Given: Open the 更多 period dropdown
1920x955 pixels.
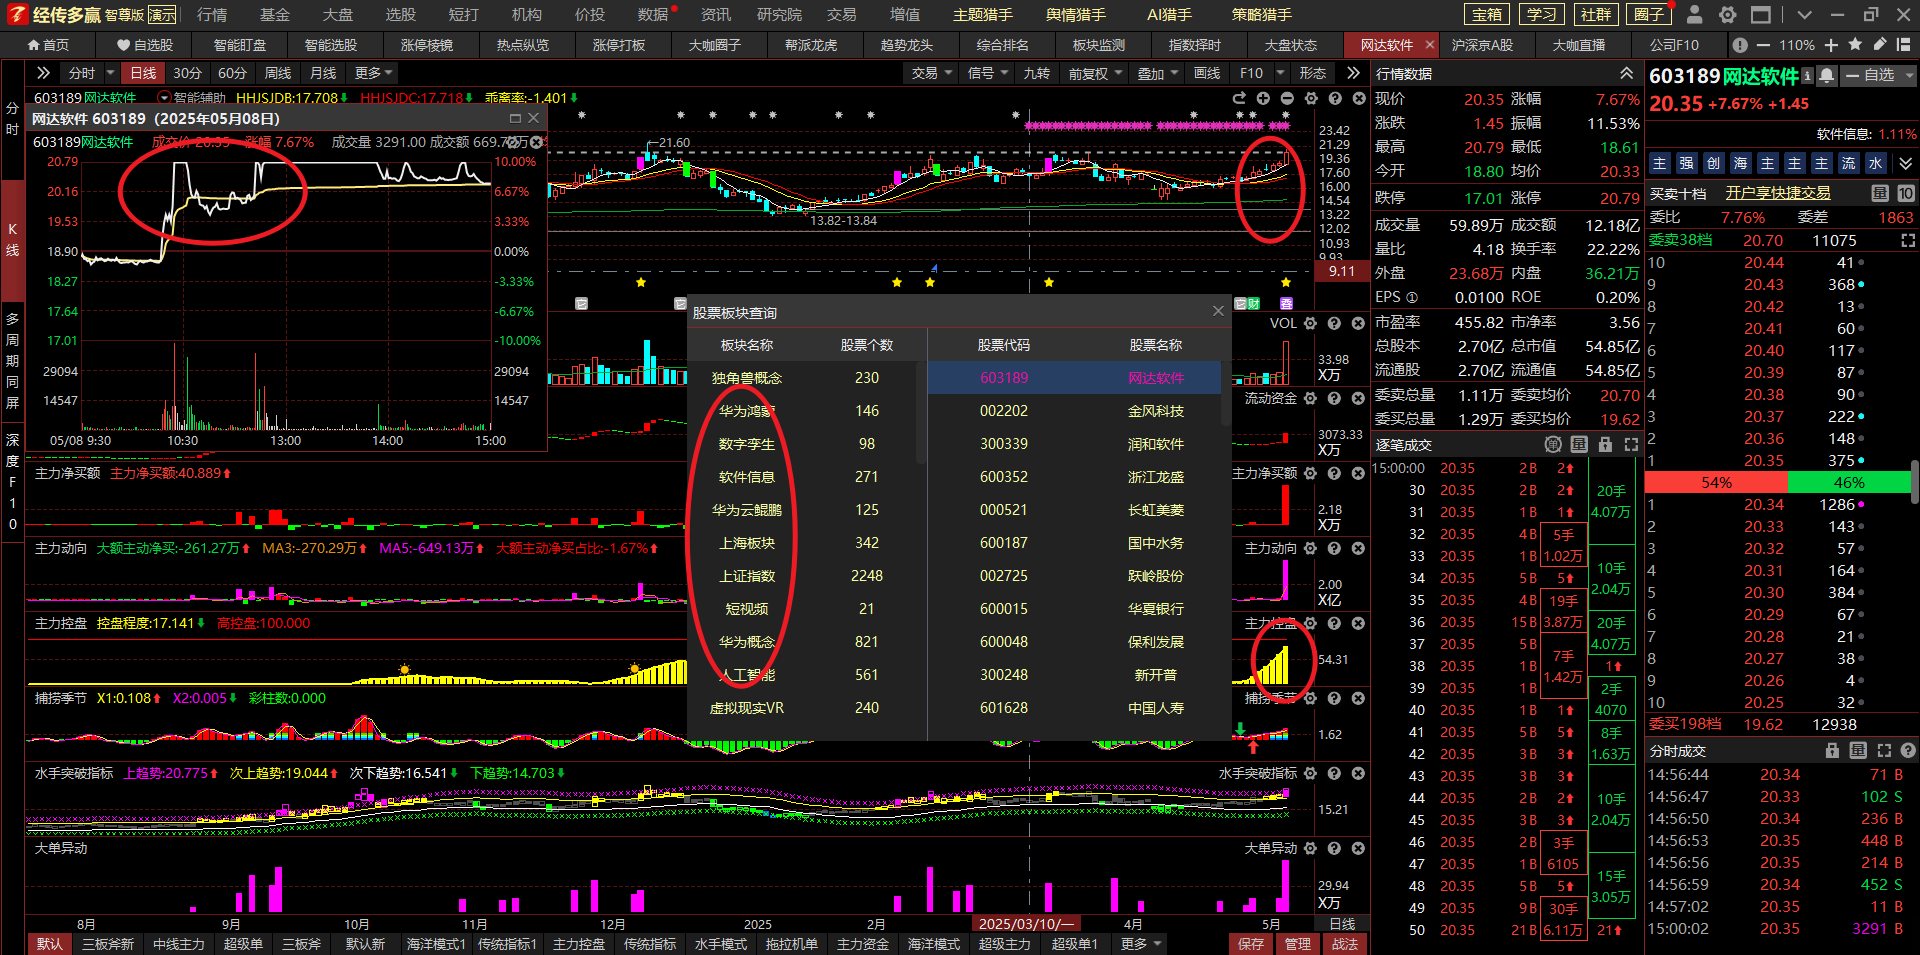Looking at the screenshot, I should pos(374,73).
